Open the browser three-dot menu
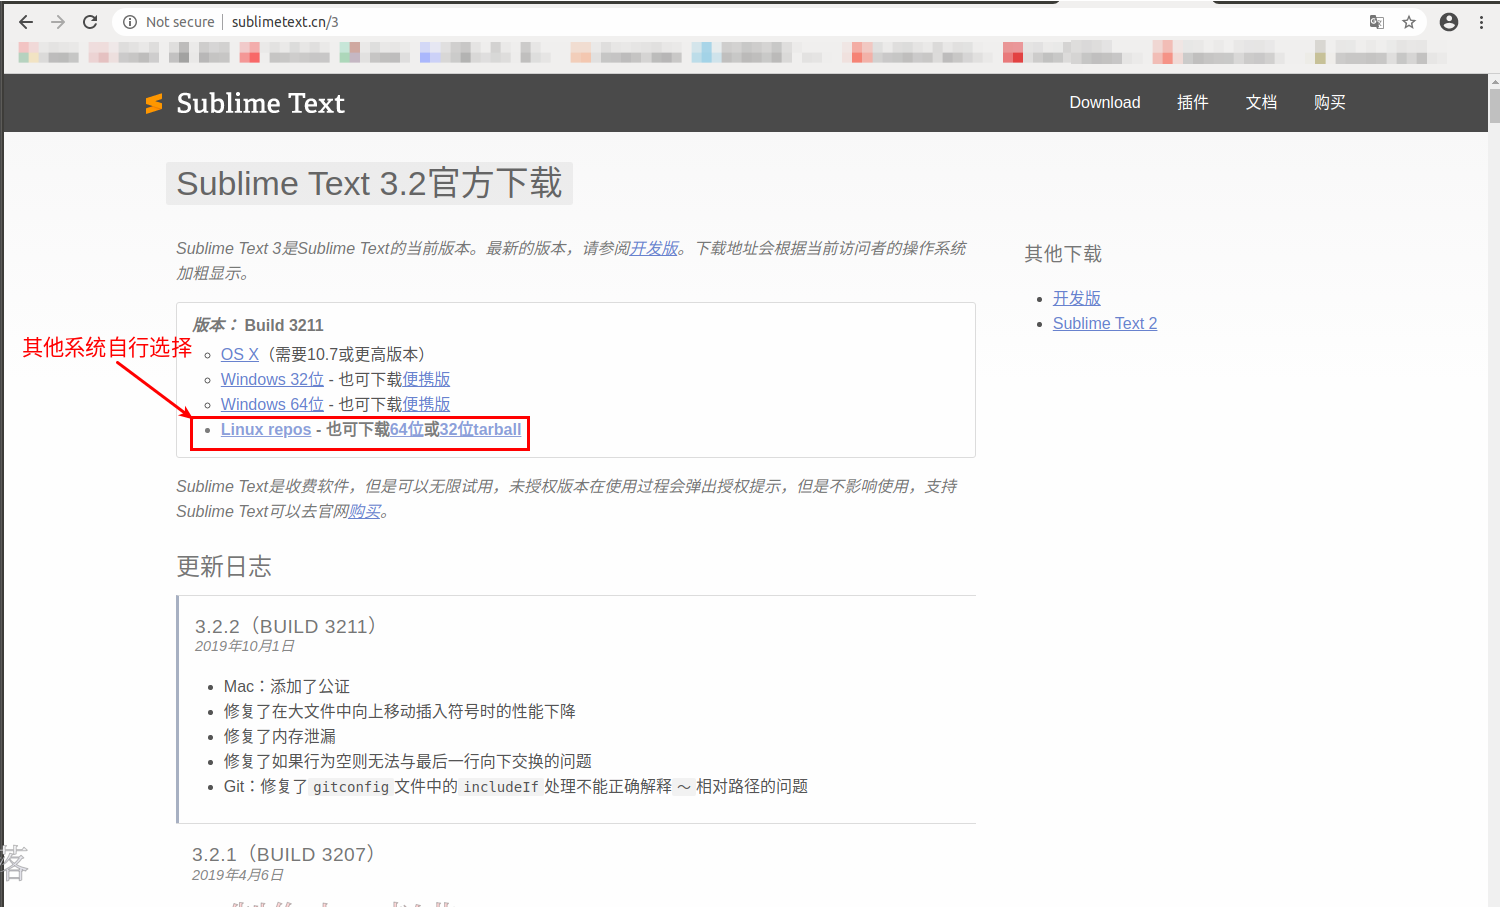1501x907 pixels. (x=1484, y=21)
